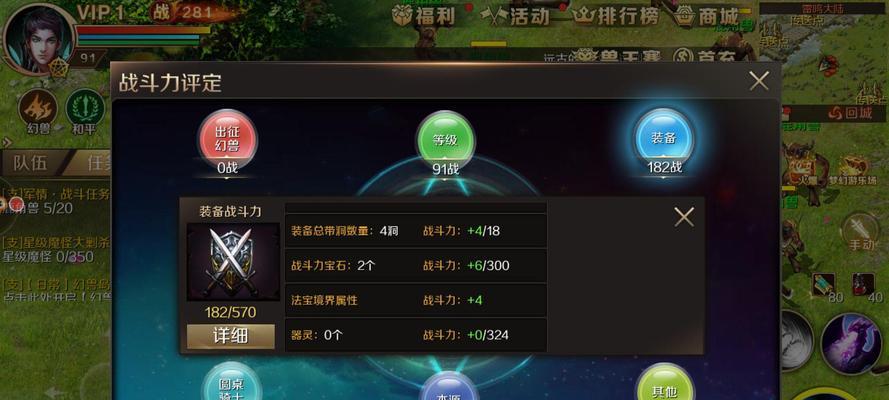
Task: Select the green 等级 orb
Action: (x=446, y=140)
